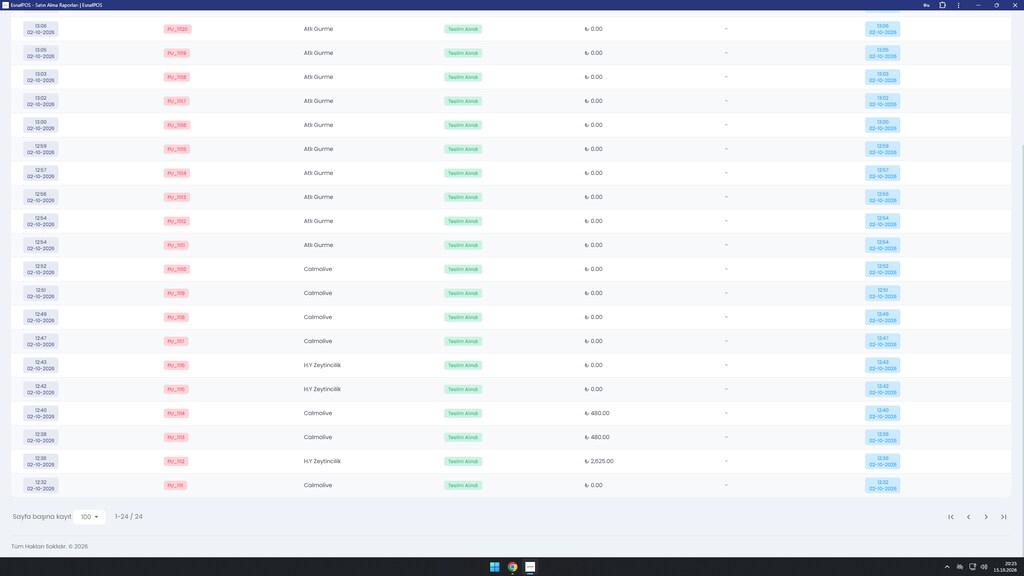Open the Windows Start menu

coord(494,567)
